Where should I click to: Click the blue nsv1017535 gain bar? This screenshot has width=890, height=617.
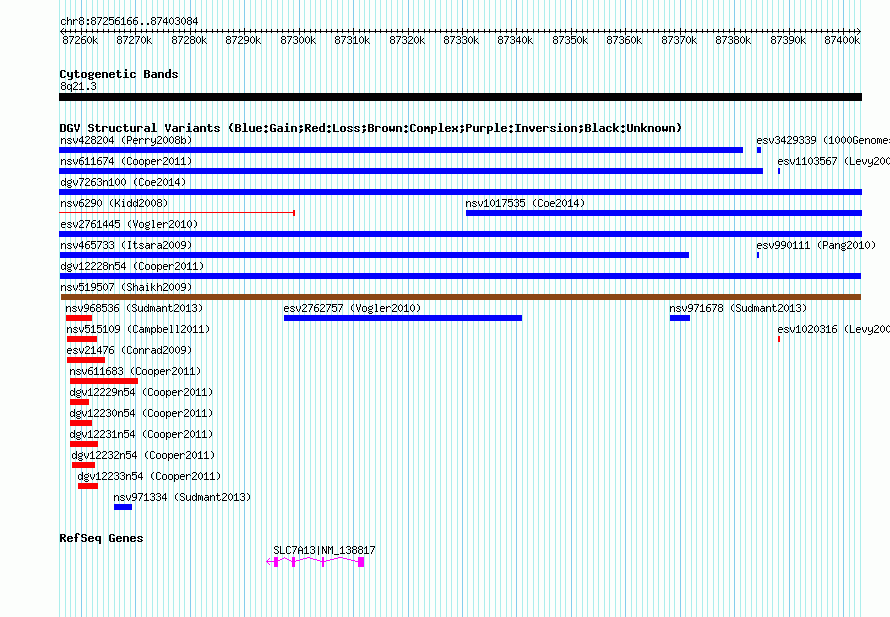point(664,213)
